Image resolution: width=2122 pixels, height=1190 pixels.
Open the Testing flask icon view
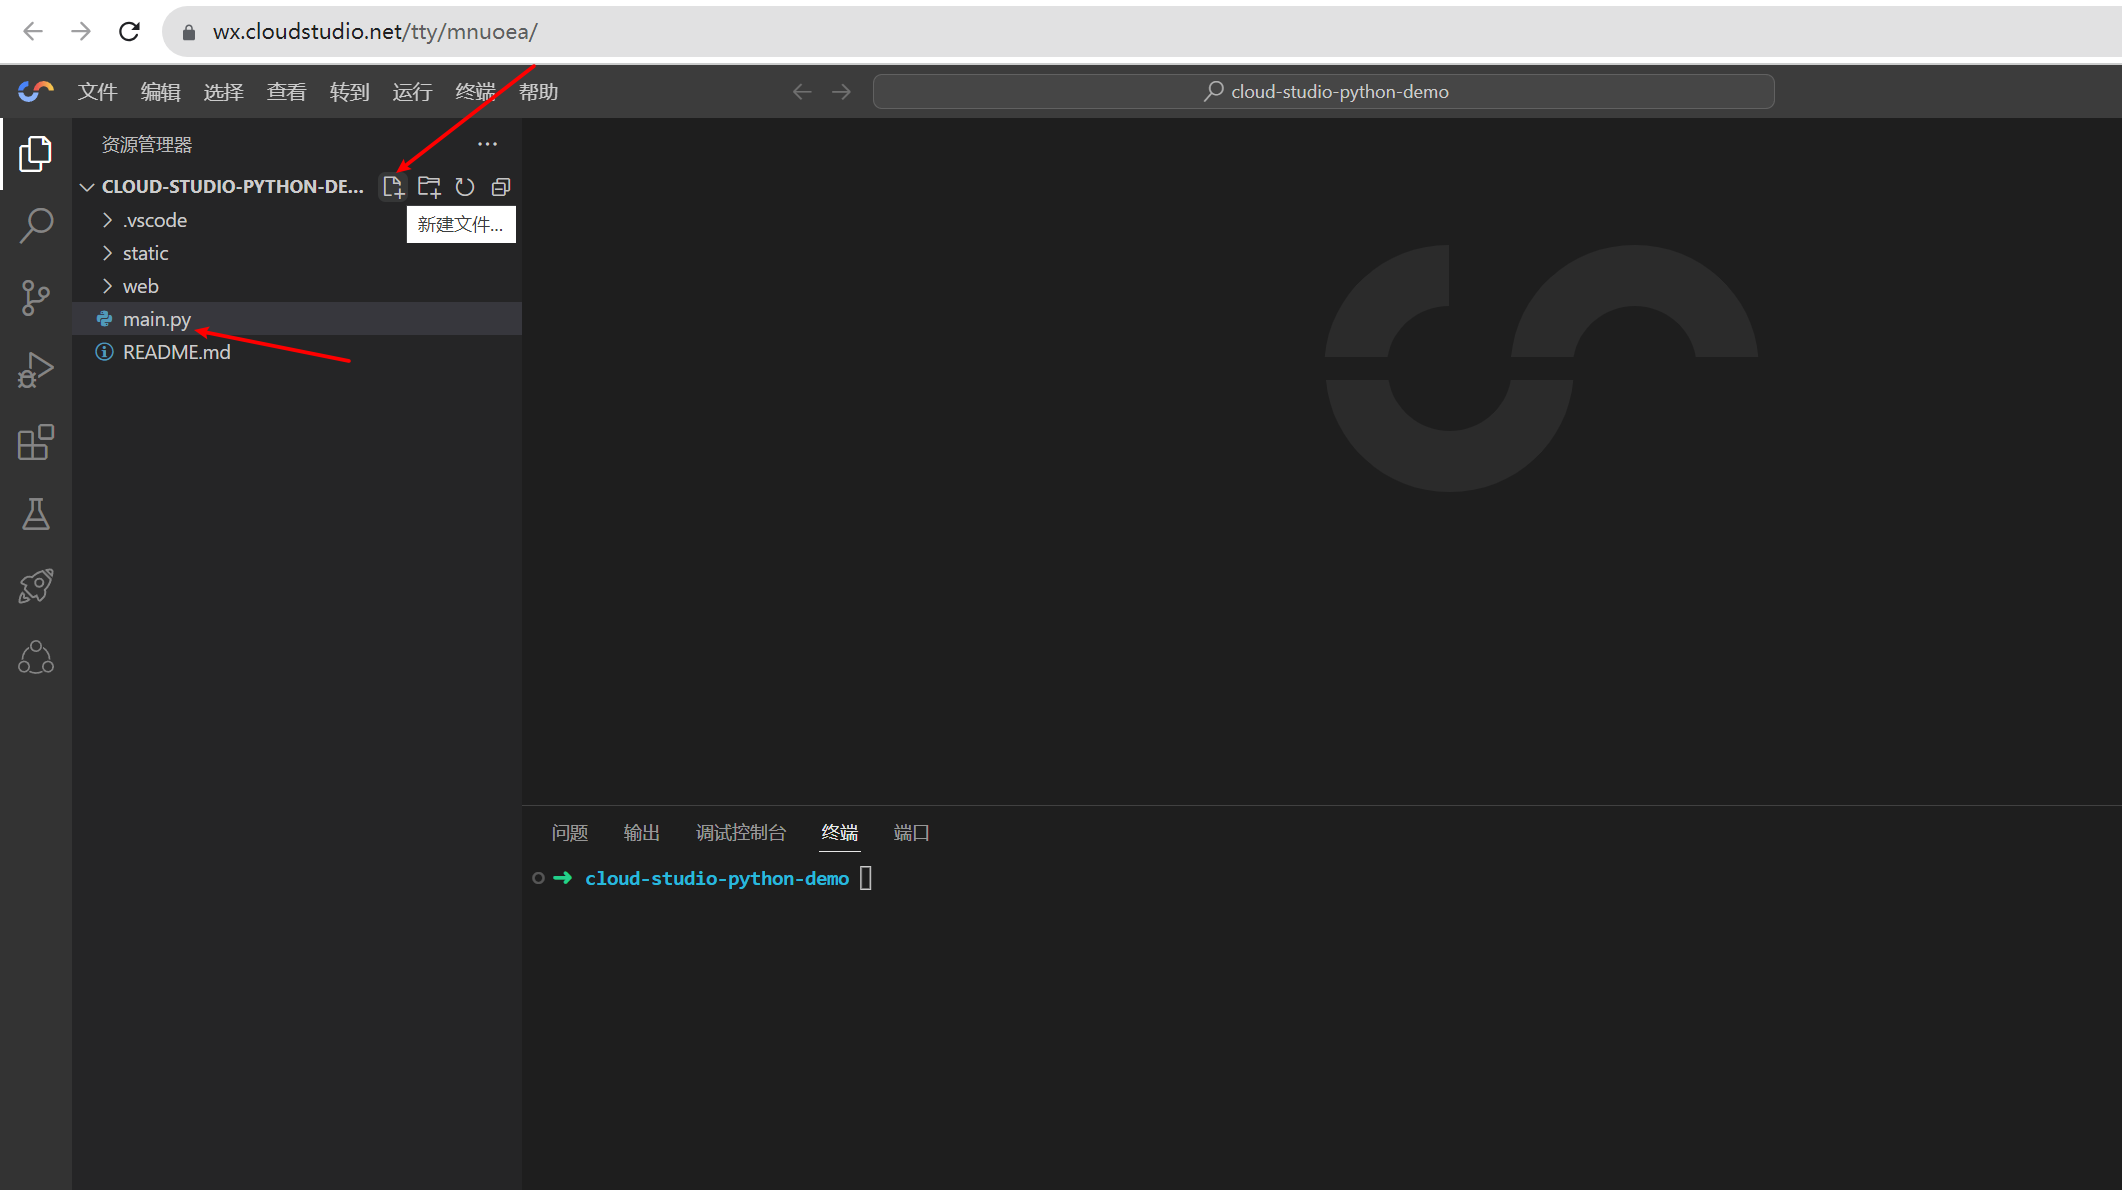tap(36, 514)
